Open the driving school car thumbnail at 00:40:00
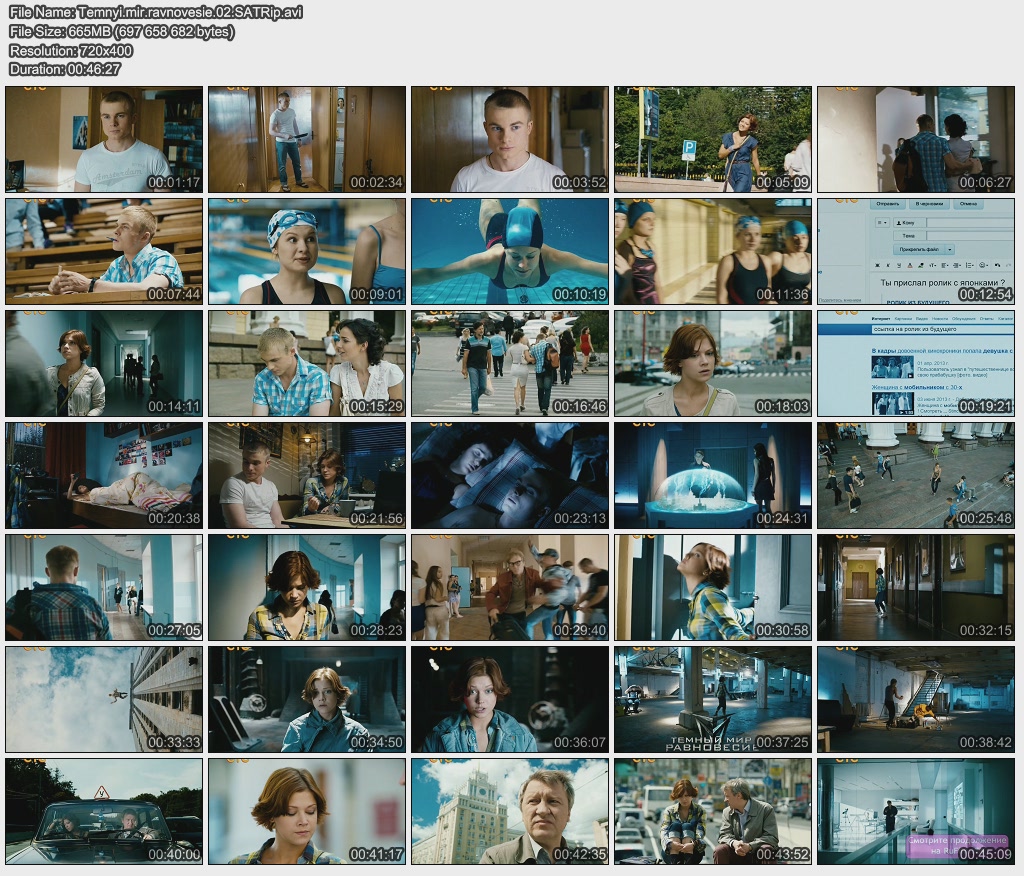Image resolution: width=1024 pixels, height=876 pixels. [104, 811]
